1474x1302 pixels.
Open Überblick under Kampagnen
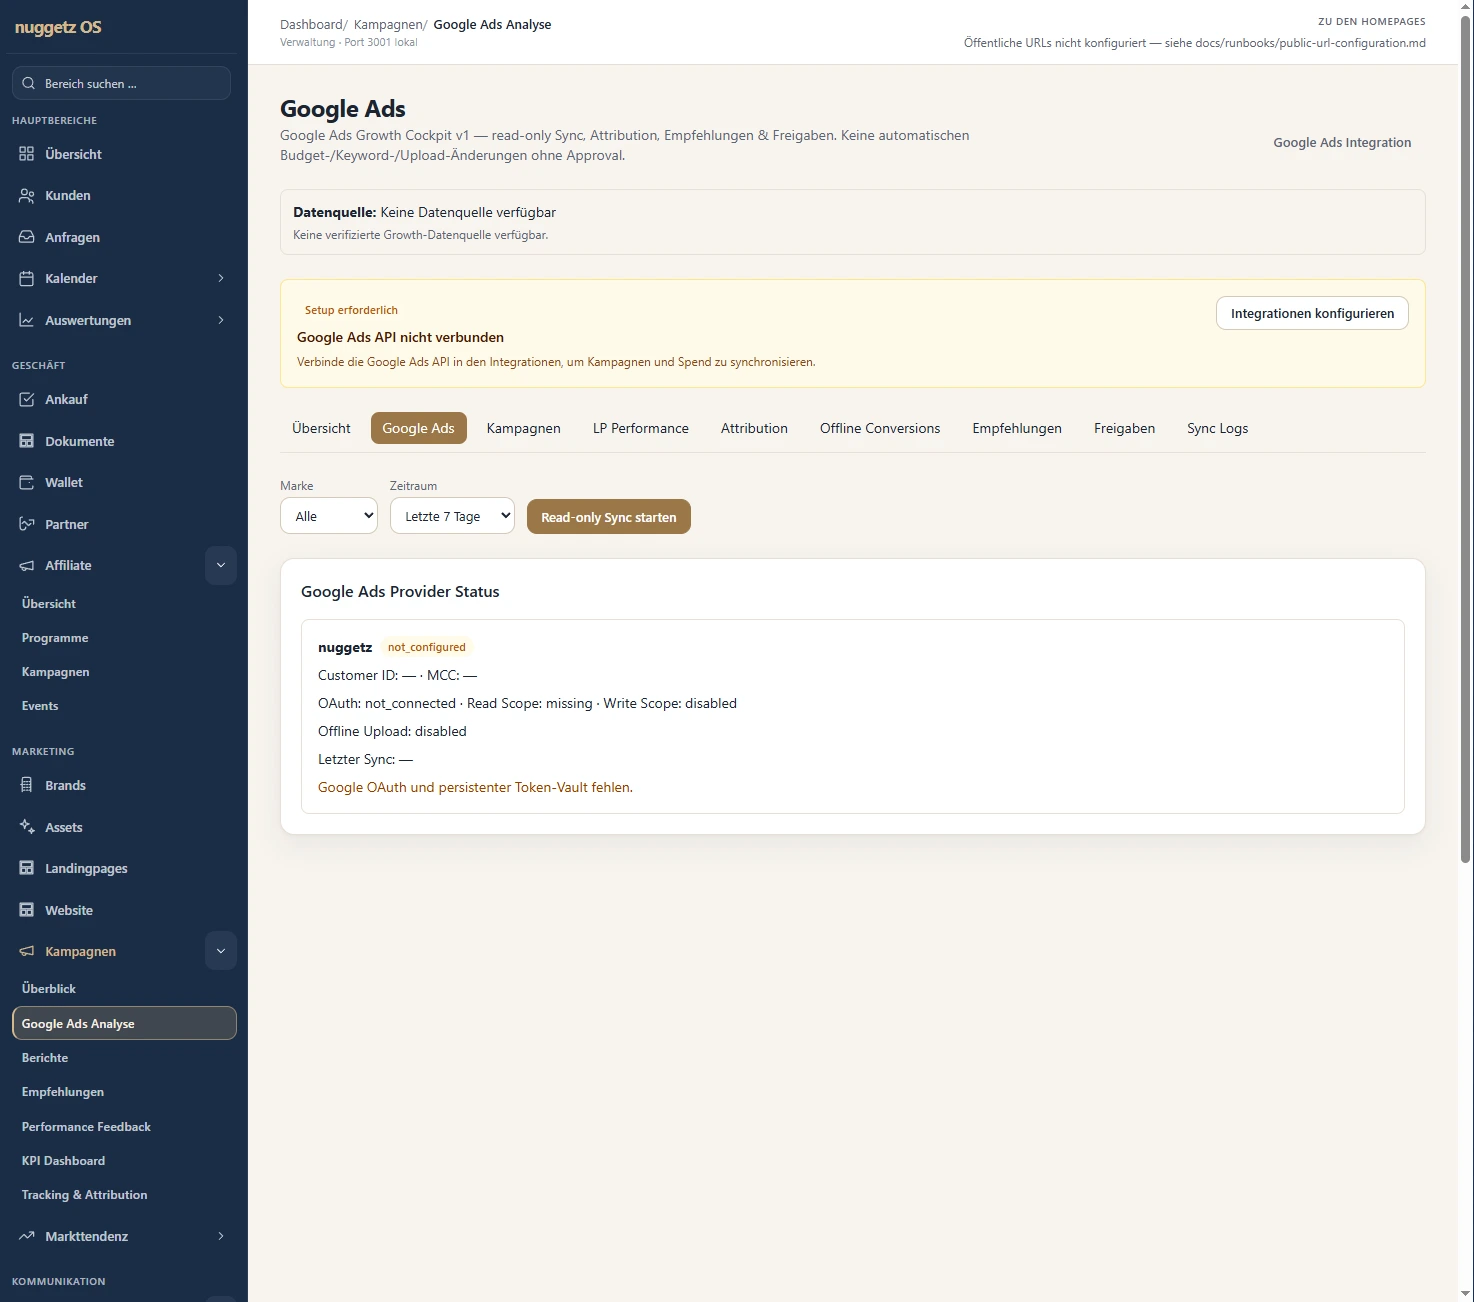point(49,989)
